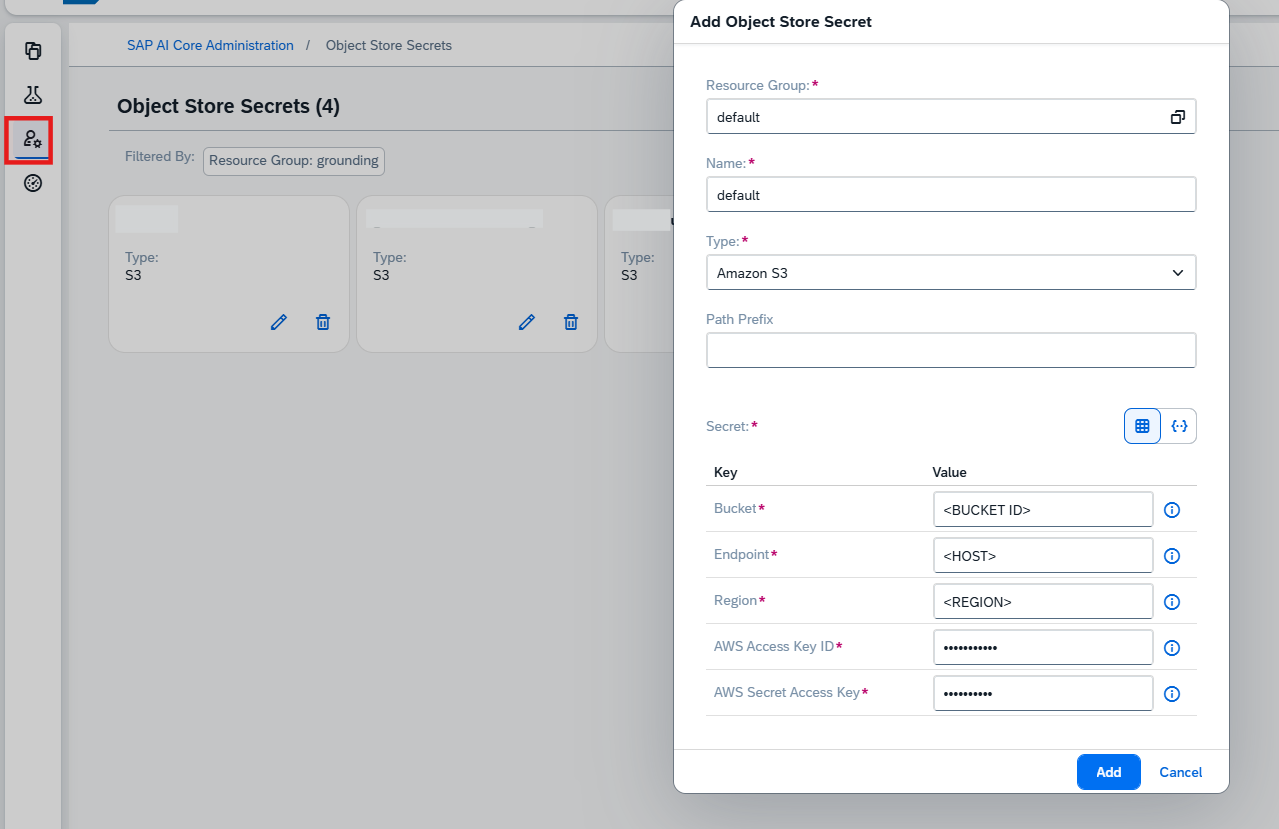This screenshot has width=1279, height=829.
Task: Click the AWS Access Key ID field
Action: tap(1043, 647)
